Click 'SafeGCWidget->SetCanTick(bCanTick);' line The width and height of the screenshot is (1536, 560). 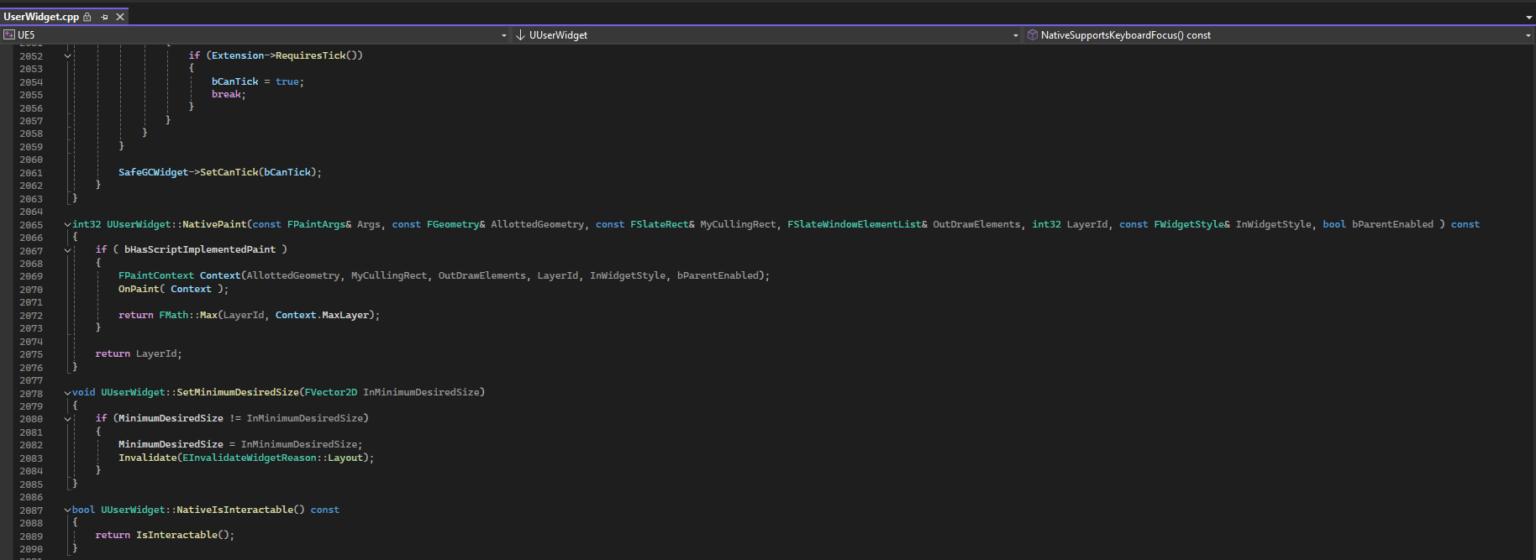[220, 172]
